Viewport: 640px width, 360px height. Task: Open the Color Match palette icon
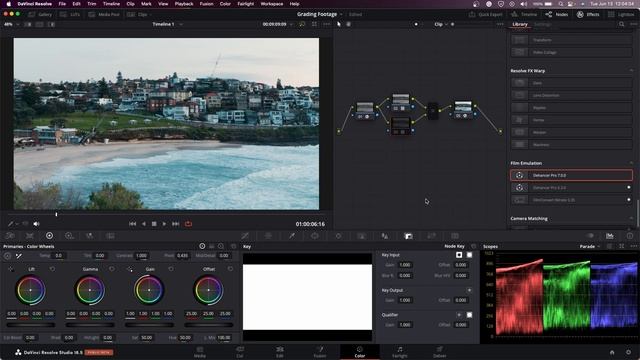pos(30,236)
